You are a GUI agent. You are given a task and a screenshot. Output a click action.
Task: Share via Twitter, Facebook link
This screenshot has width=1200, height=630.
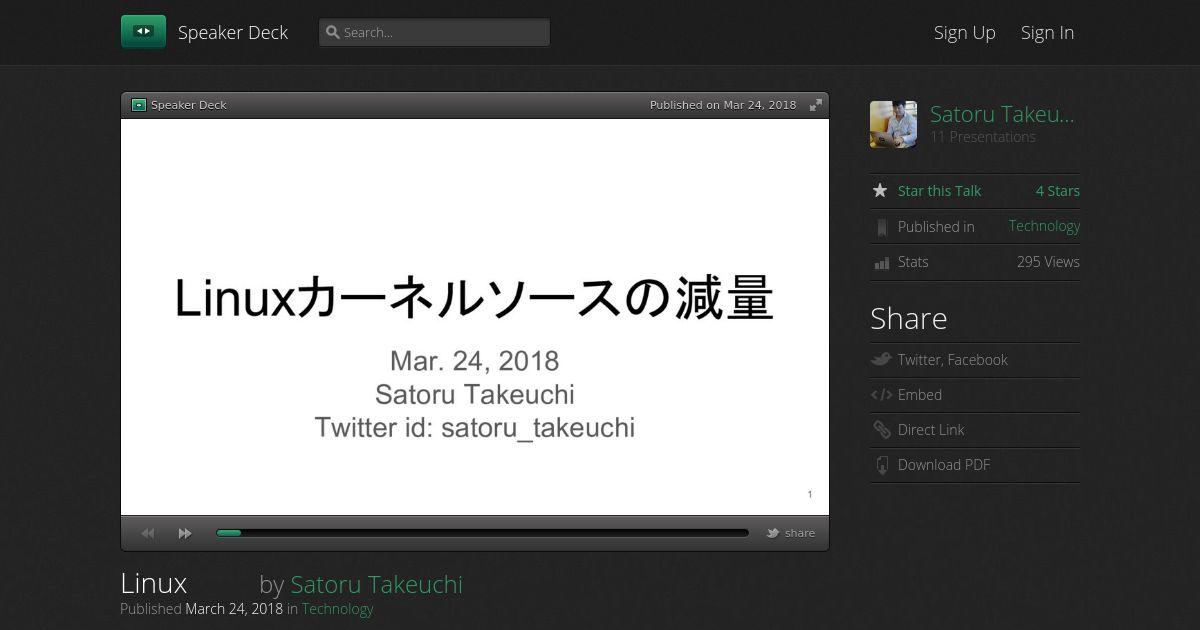[953, 360]
